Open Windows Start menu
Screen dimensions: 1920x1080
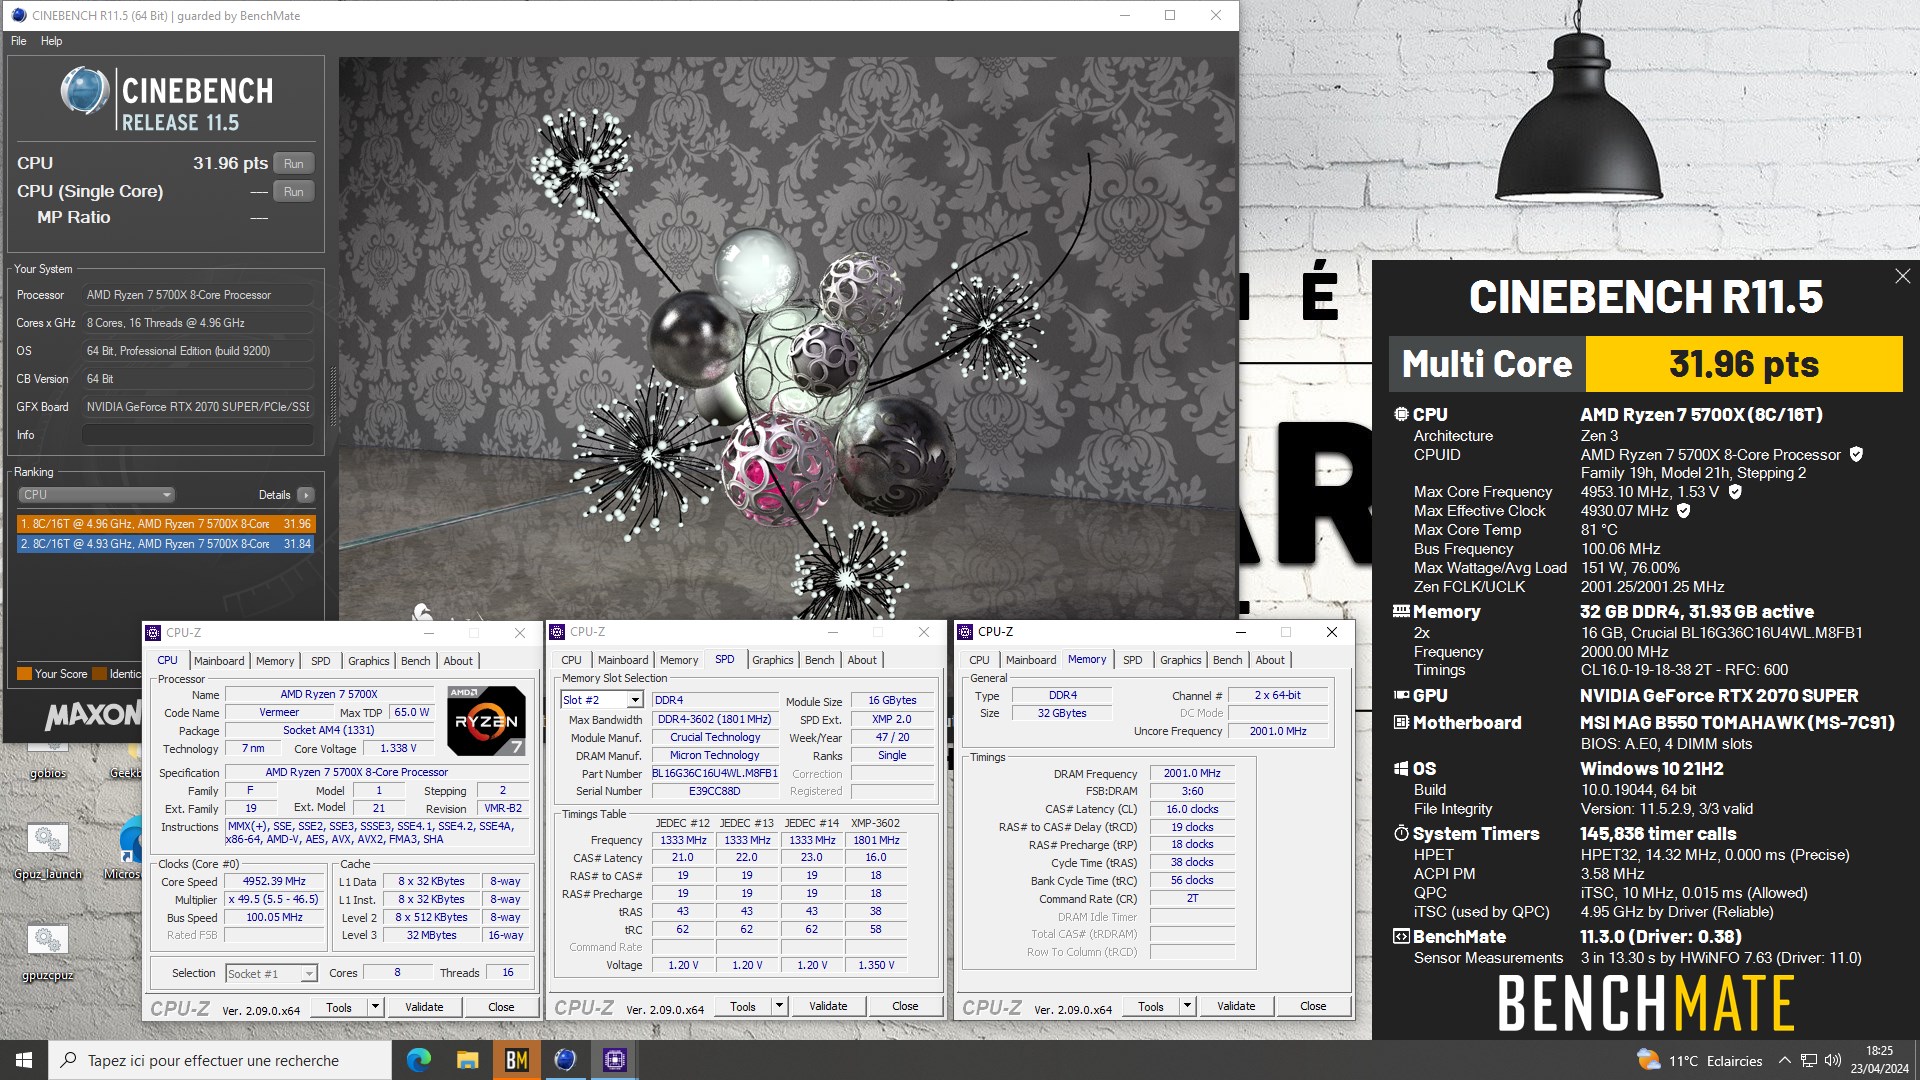tap(23, 1060)
